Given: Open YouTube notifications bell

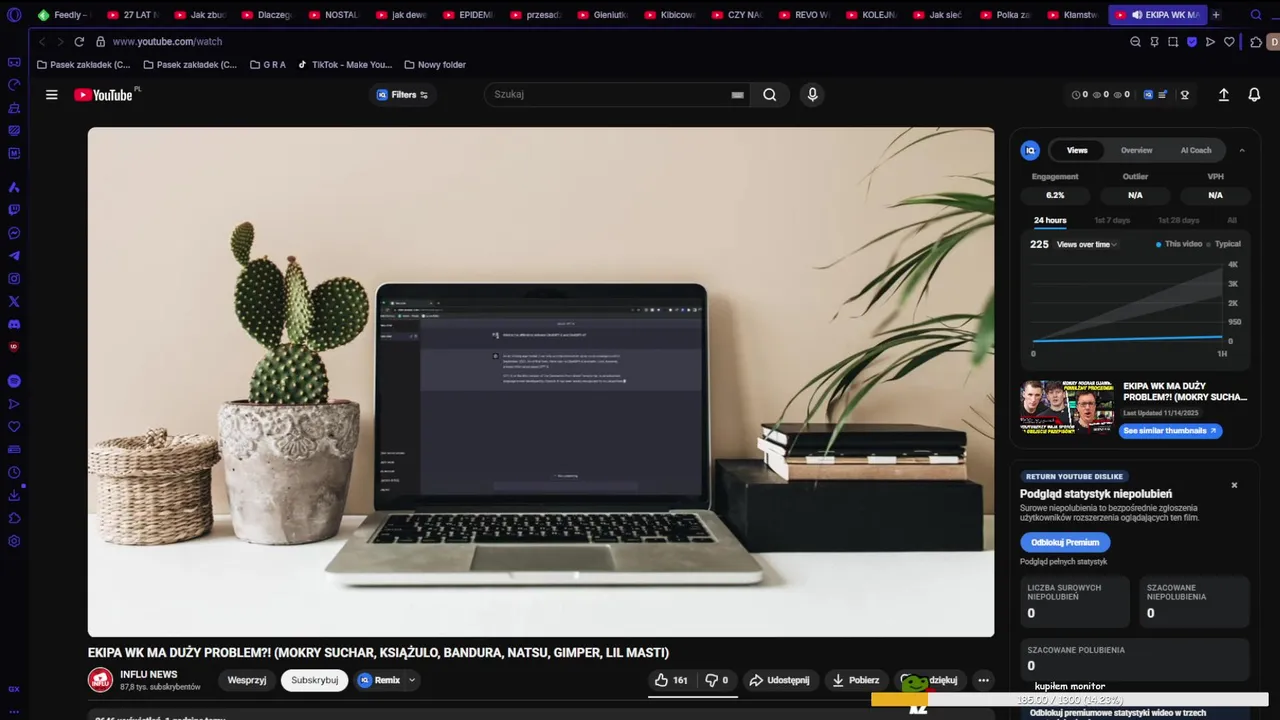Looking at the screenshot, I should point(1254,95).
